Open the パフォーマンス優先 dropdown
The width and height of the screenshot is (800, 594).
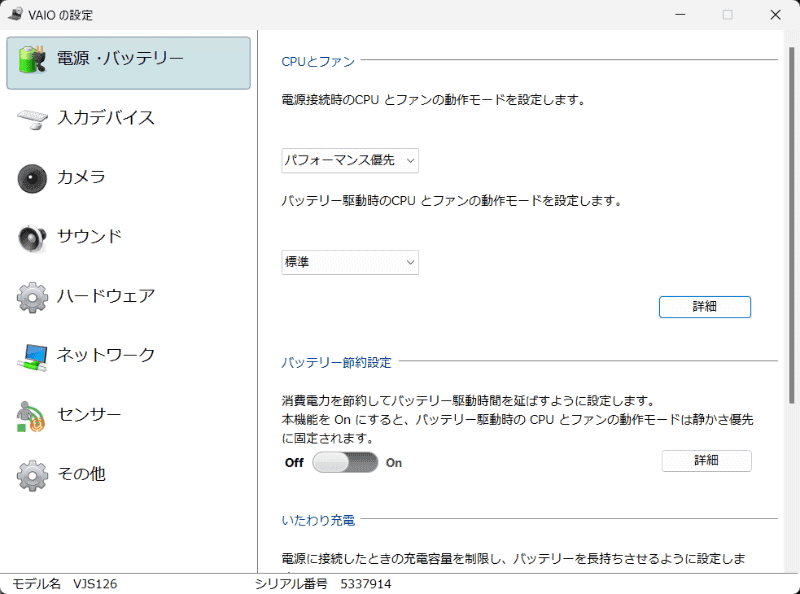pos(349,160)
